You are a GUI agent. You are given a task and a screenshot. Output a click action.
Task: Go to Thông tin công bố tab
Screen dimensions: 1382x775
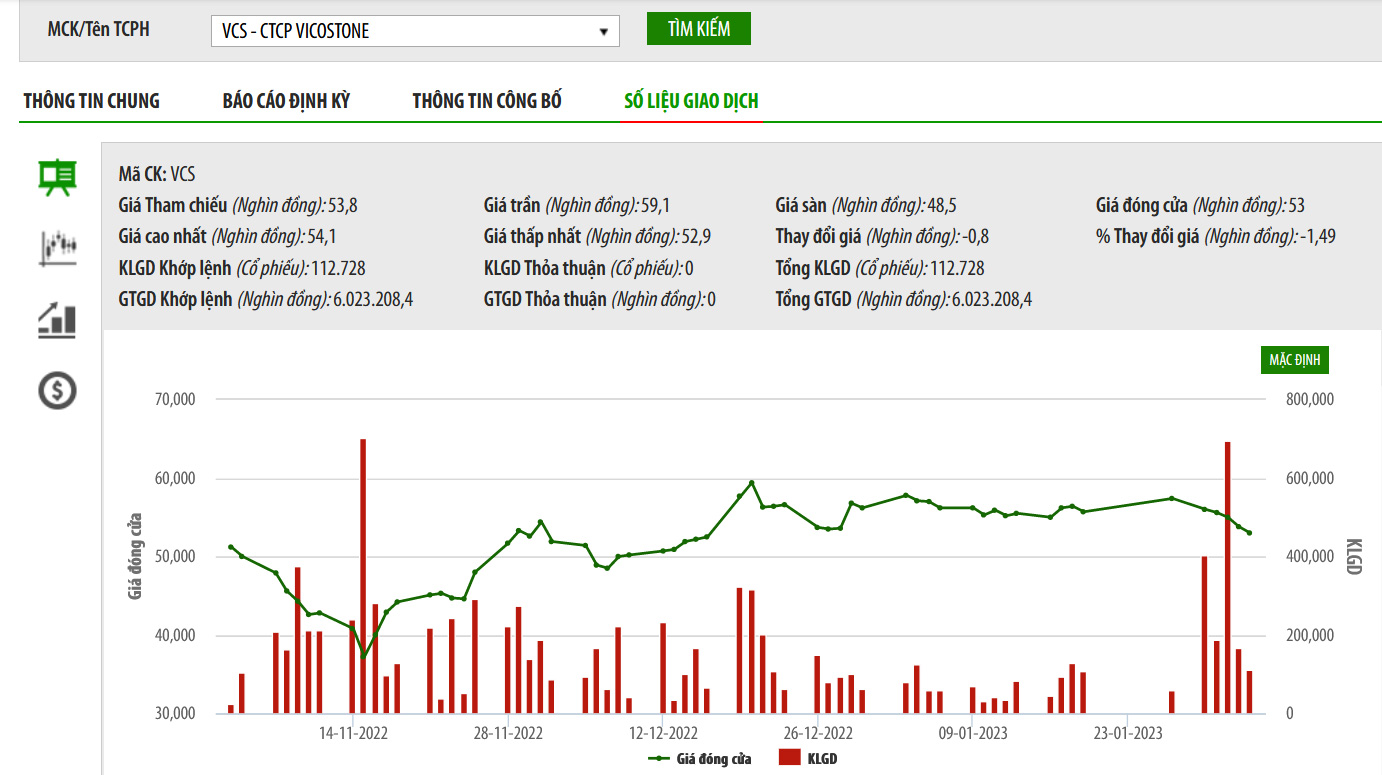[x=487, y=101]
